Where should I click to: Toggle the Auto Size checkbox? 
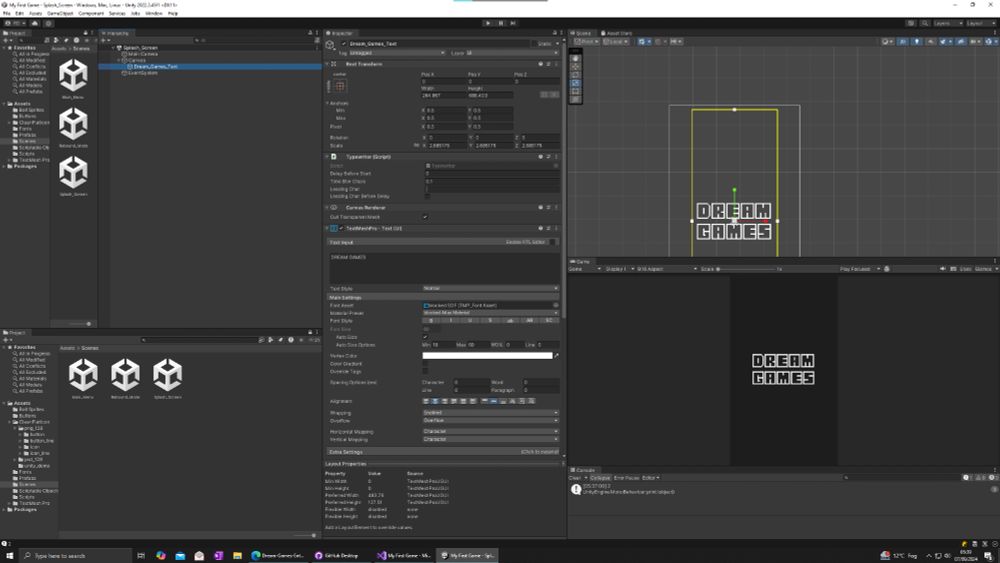click(x=425, y=337)
